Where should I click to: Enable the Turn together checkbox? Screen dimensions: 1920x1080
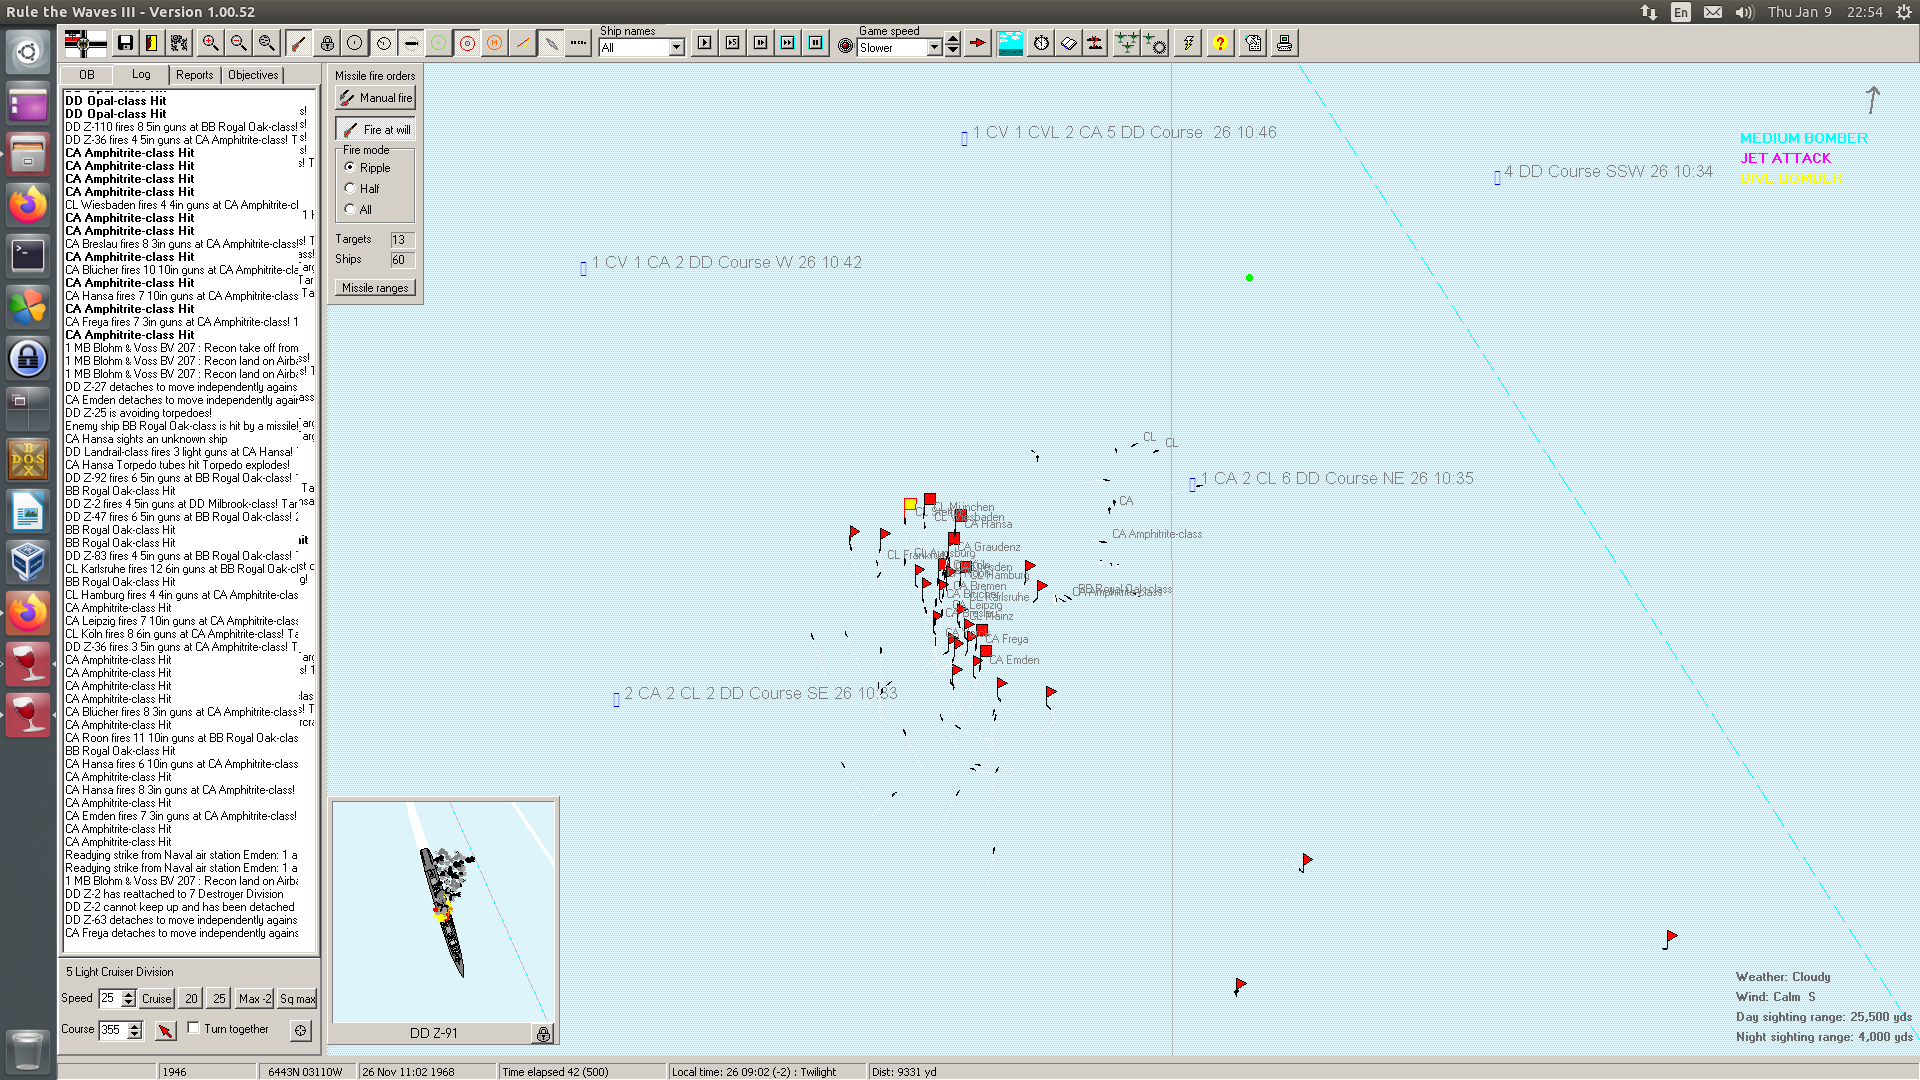(x=194, y=1028)
